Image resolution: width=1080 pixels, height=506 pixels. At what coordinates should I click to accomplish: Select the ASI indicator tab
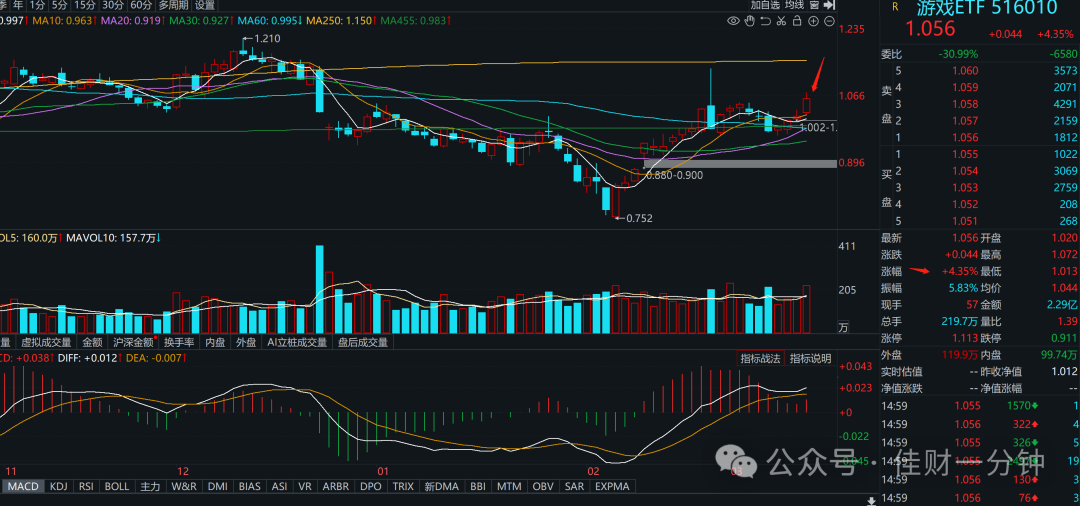point(280,486)
